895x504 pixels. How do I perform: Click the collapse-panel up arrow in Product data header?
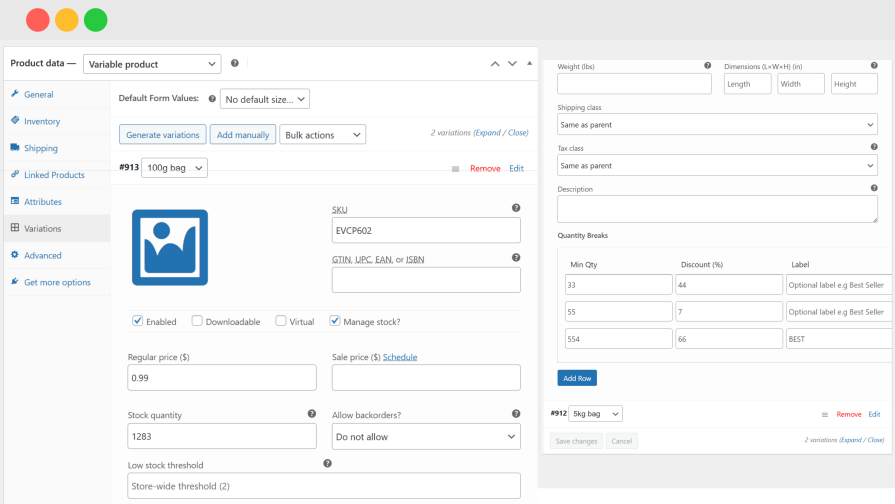point(494,64)
